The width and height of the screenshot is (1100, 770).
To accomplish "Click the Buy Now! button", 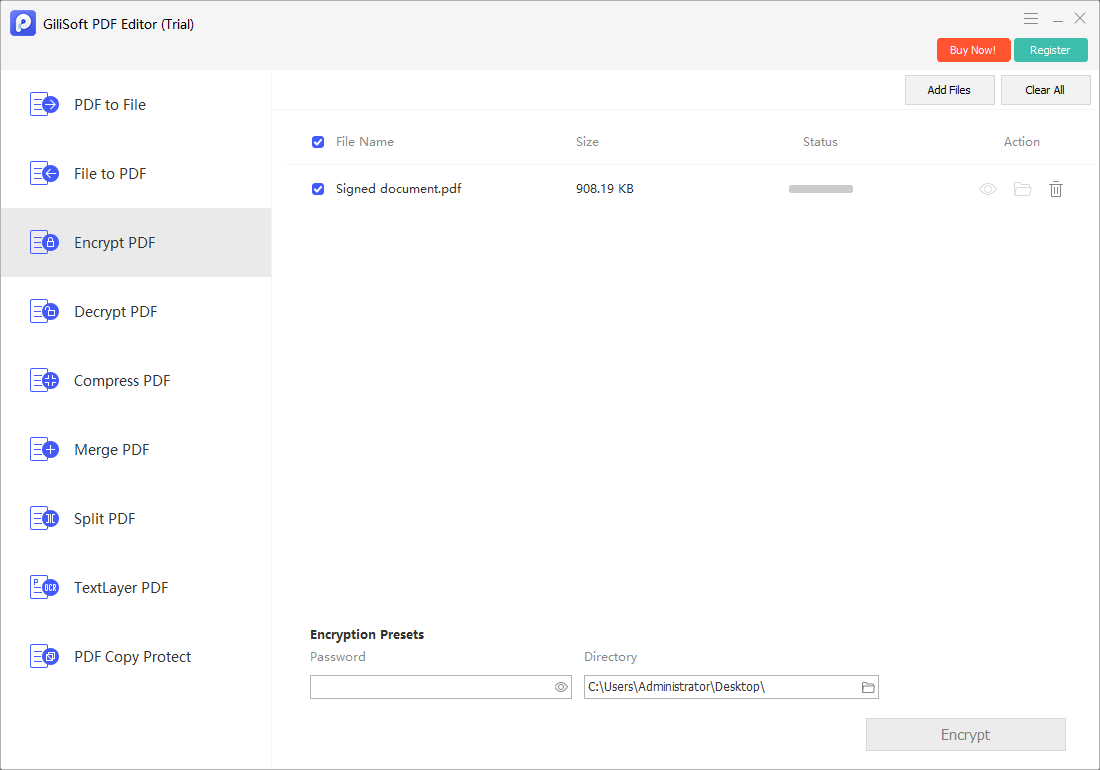I will 973,50.
